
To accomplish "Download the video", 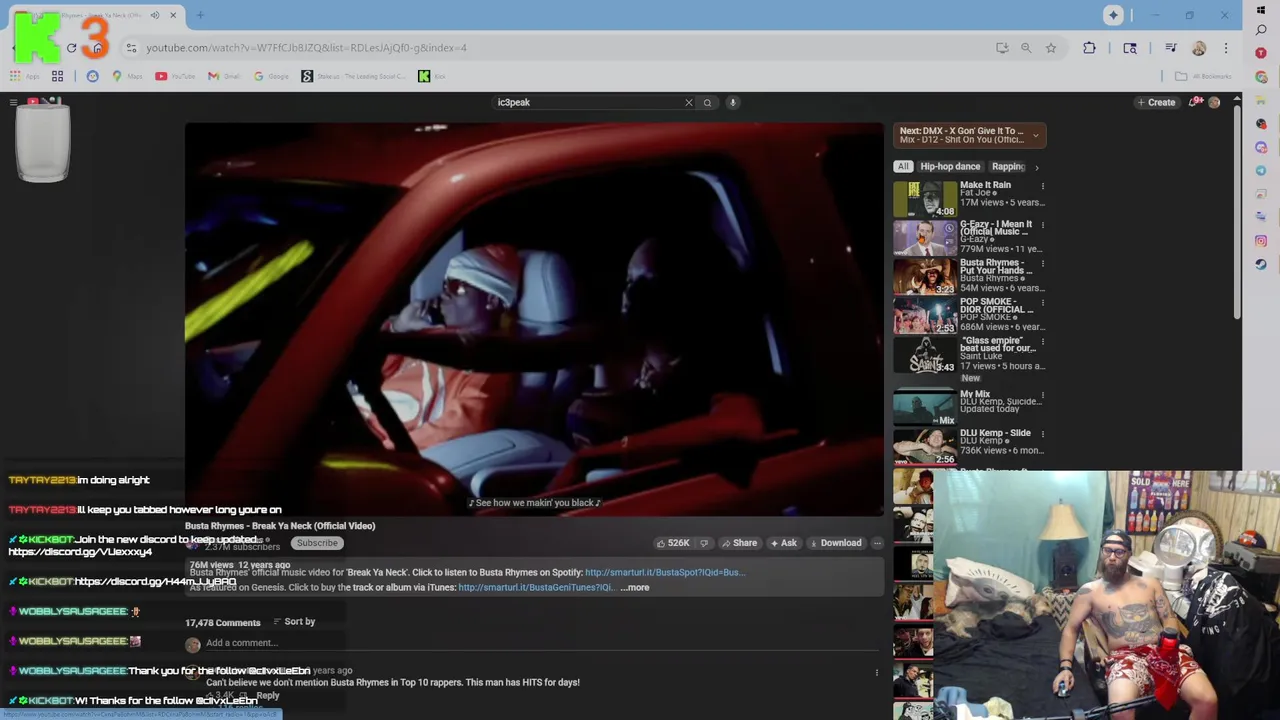I will coord(835,543).
